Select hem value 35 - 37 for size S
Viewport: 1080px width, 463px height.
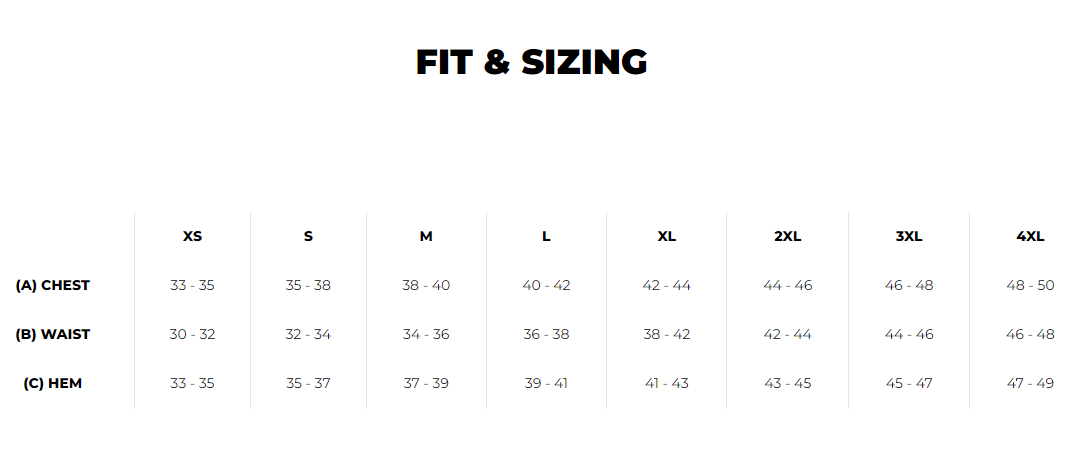[308, 383]
